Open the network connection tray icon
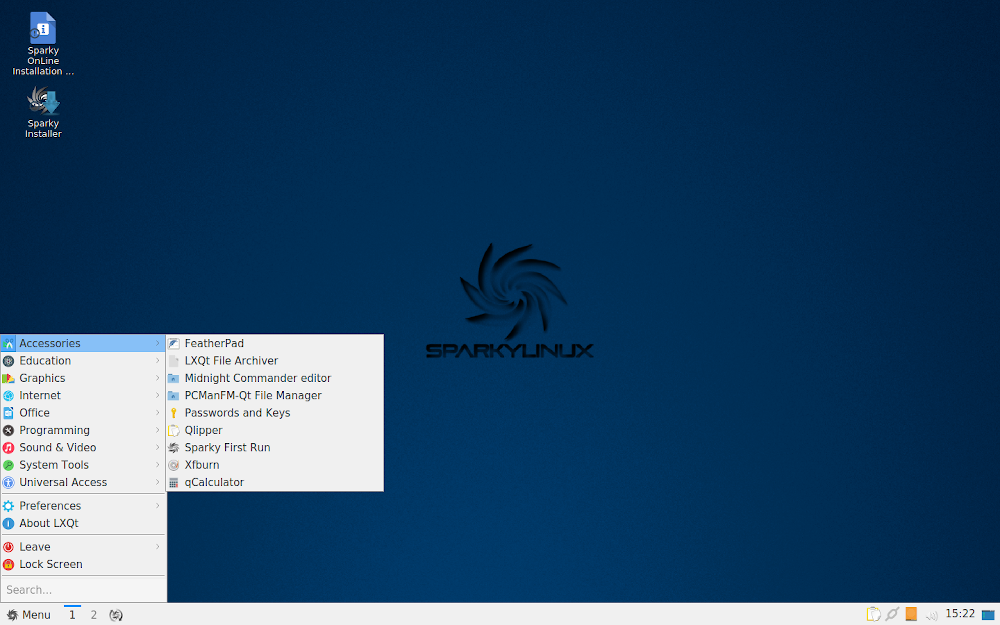The image size is (1000, 625). [x=892, y=614]
